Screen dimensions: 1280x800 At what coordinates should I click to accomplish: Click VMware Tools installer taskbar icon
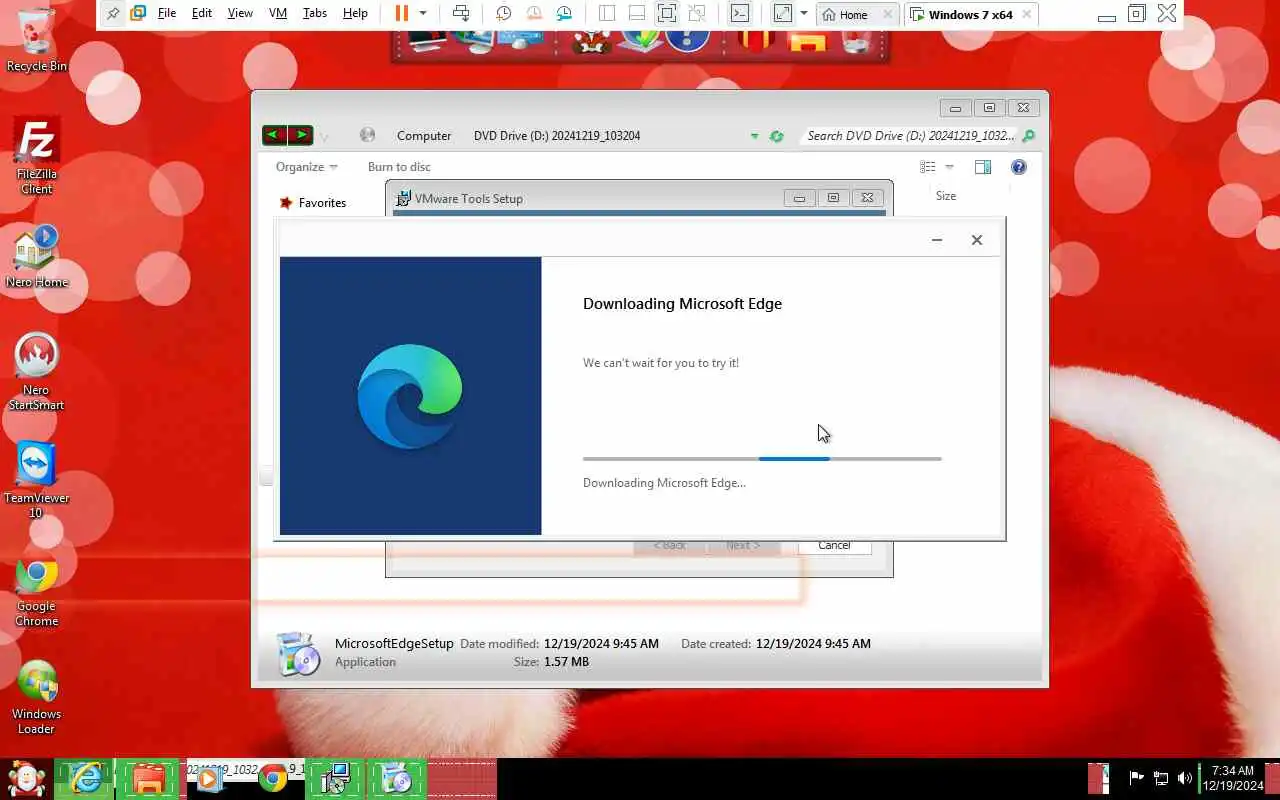[335, 778]
